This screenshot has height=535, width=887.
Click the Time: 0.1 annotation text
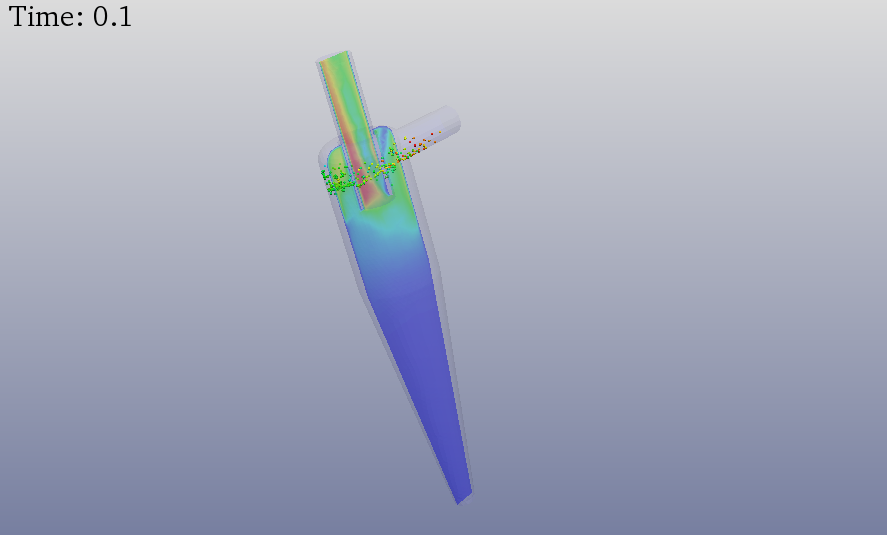[x=71, y=16]
